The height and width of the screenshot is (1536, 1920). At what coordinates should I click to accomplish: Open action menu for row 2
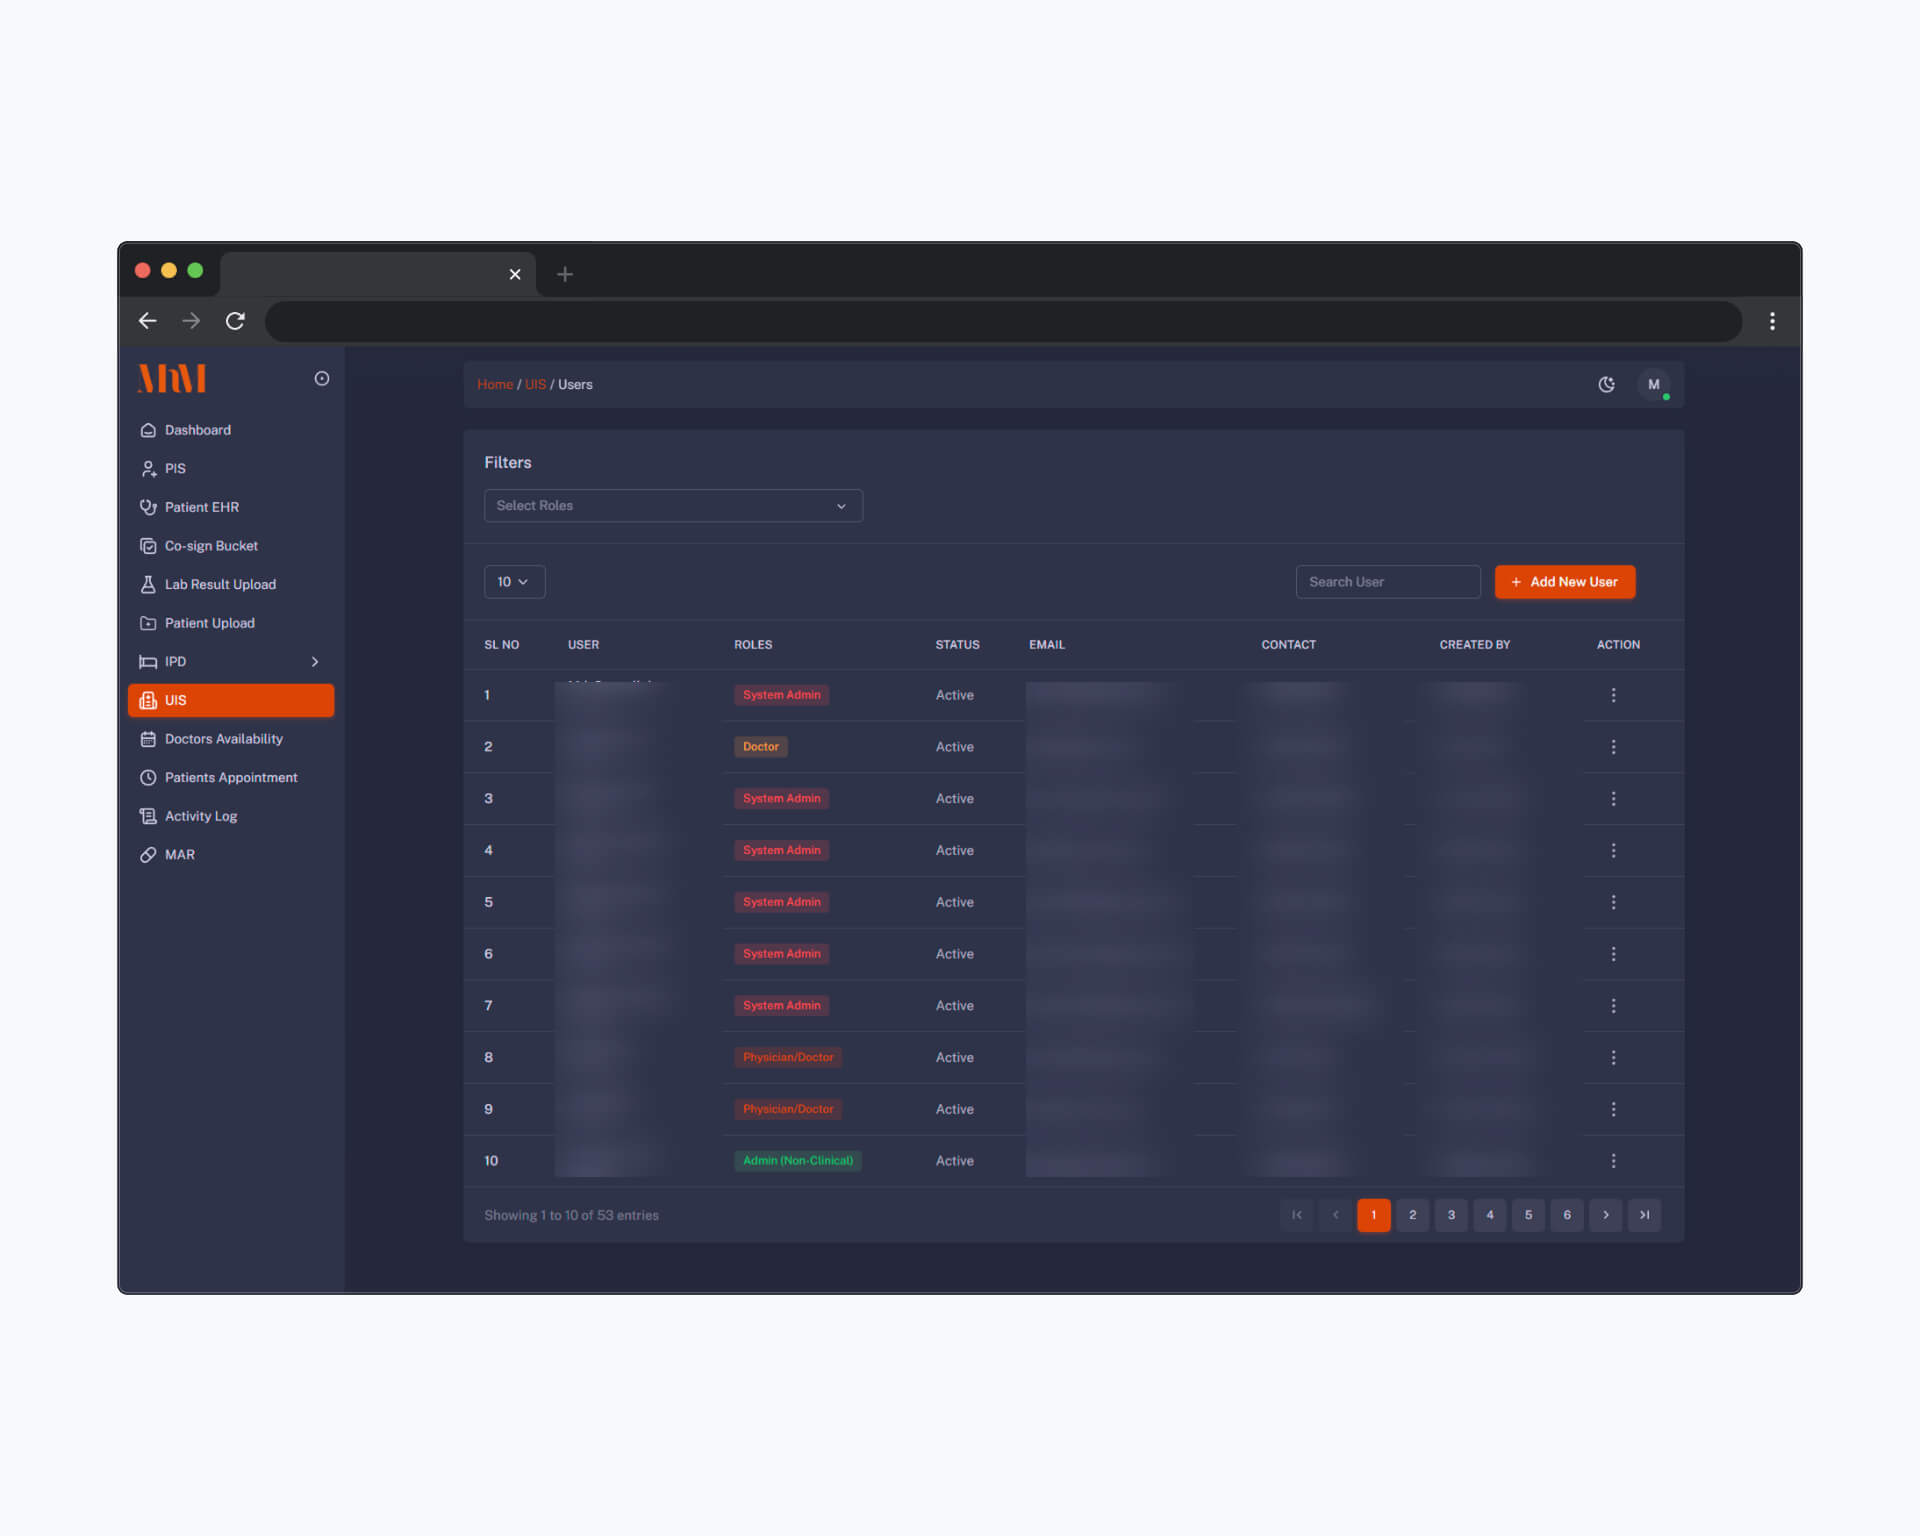pos(1613,747)
